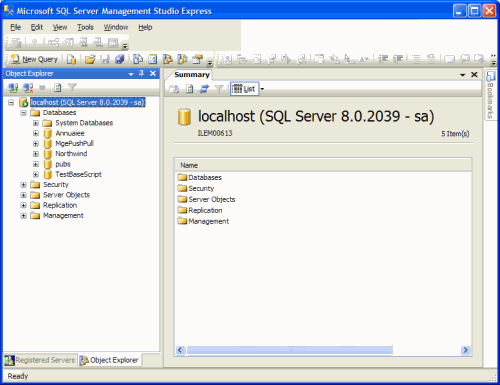Close the Object Explorer panel
Screen dimensions: 500x385
[x=153, y=73]
